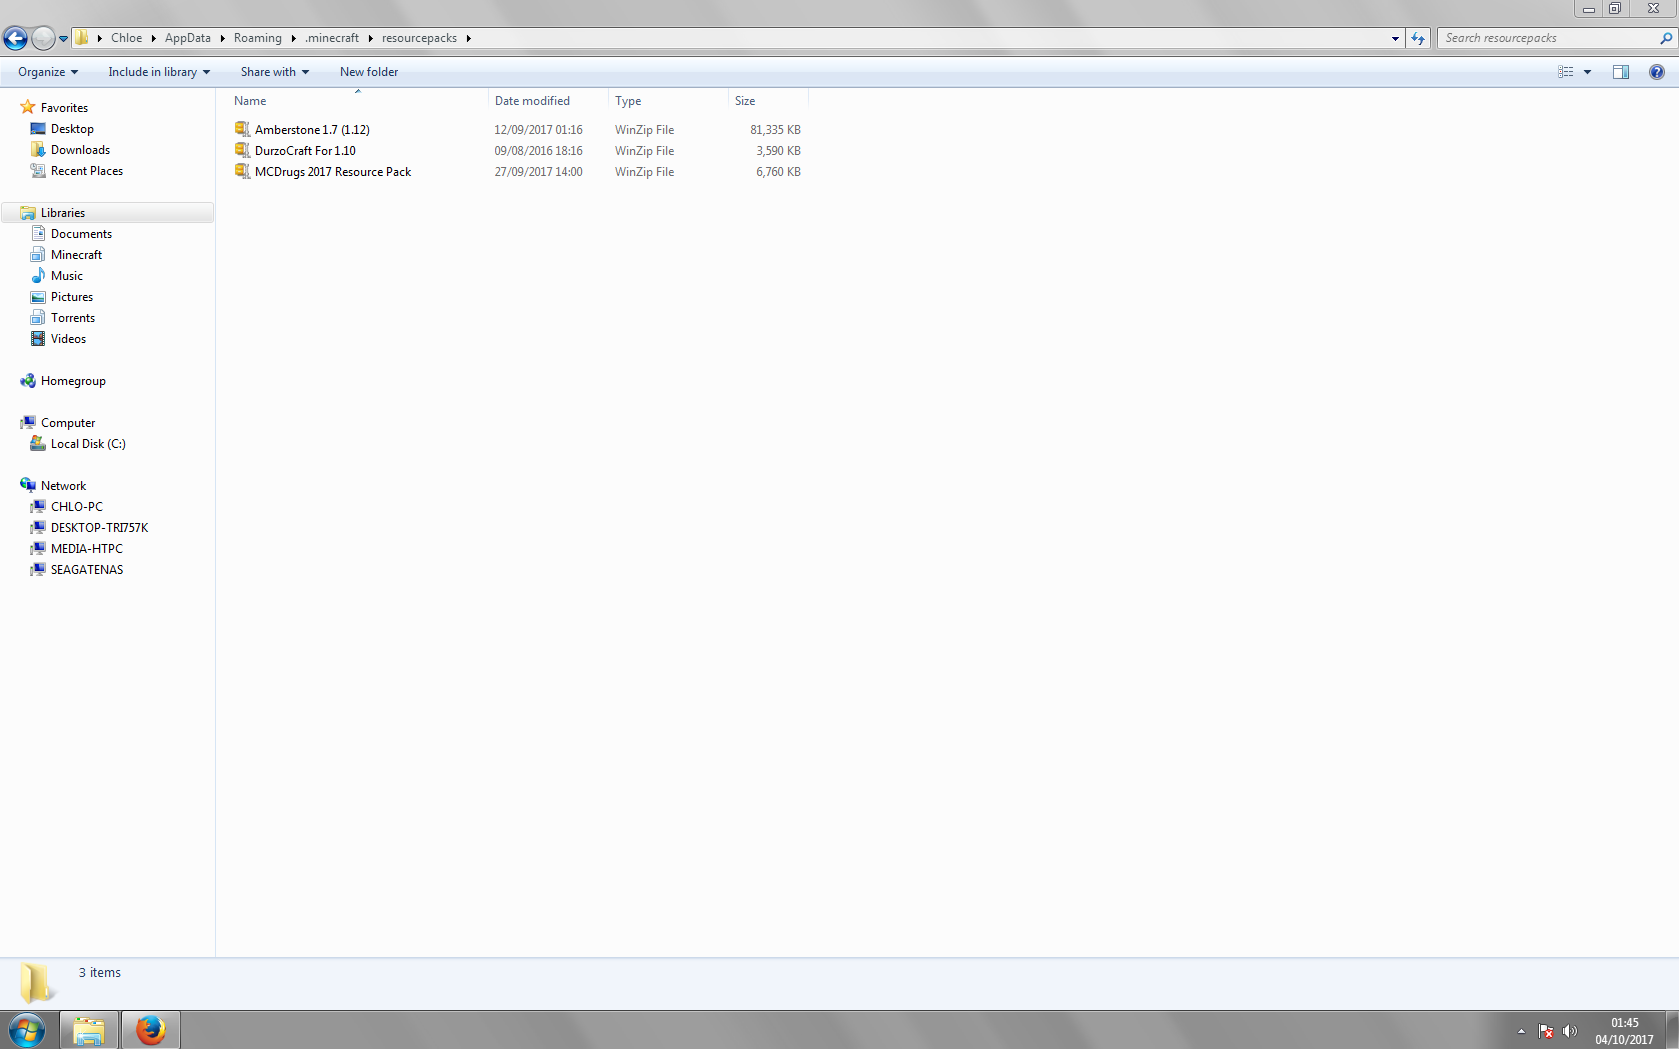Open the Pictures library
This screenshot has height=1049, width=1679.
[72, 297]
